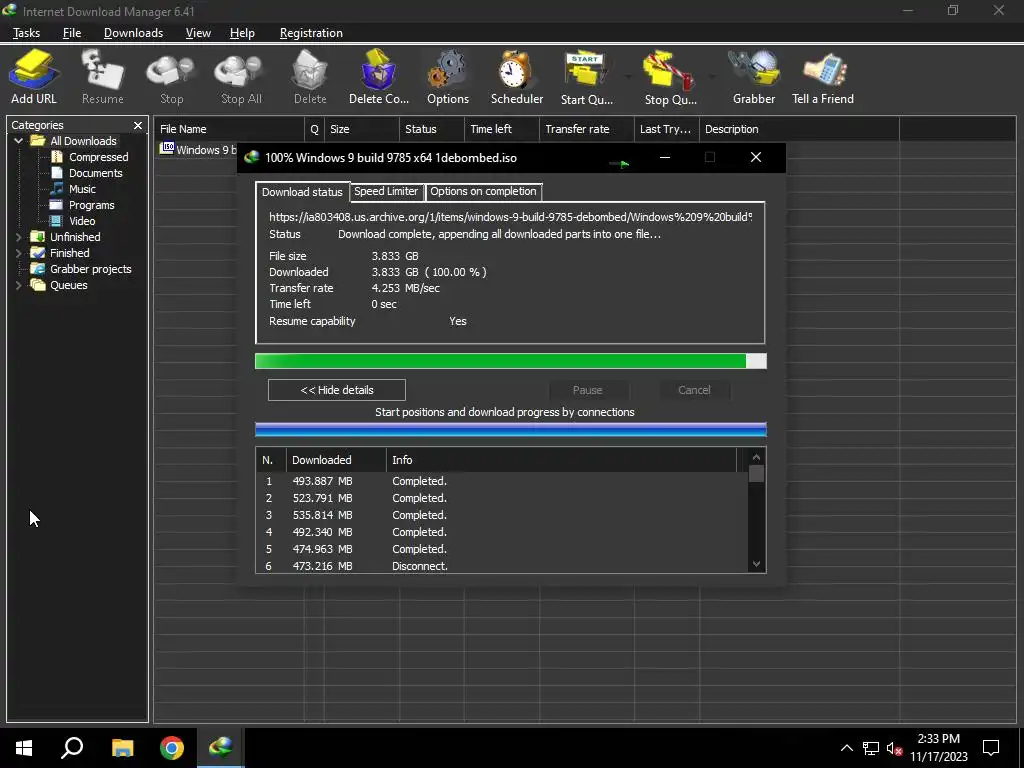Sort by Description column header
This screenshot has height=768, width=1024.
pyautogui.click(x=799, y=129)
